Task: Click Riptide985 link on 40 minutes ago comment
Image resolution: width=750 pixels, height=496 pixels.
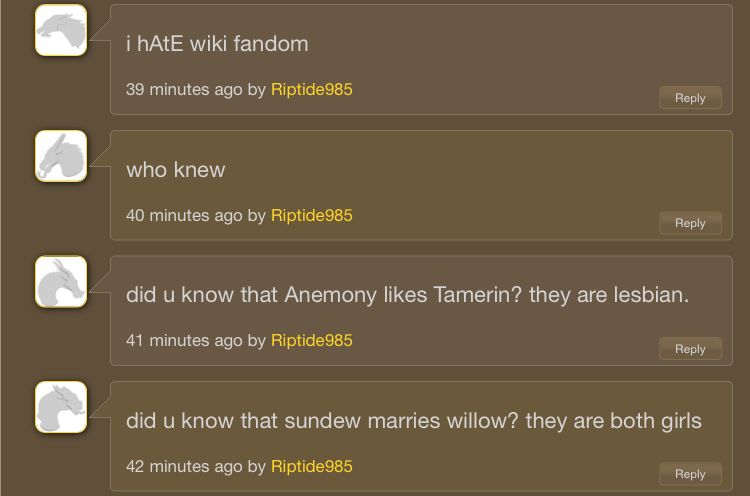Action: (x=311, y=215)
